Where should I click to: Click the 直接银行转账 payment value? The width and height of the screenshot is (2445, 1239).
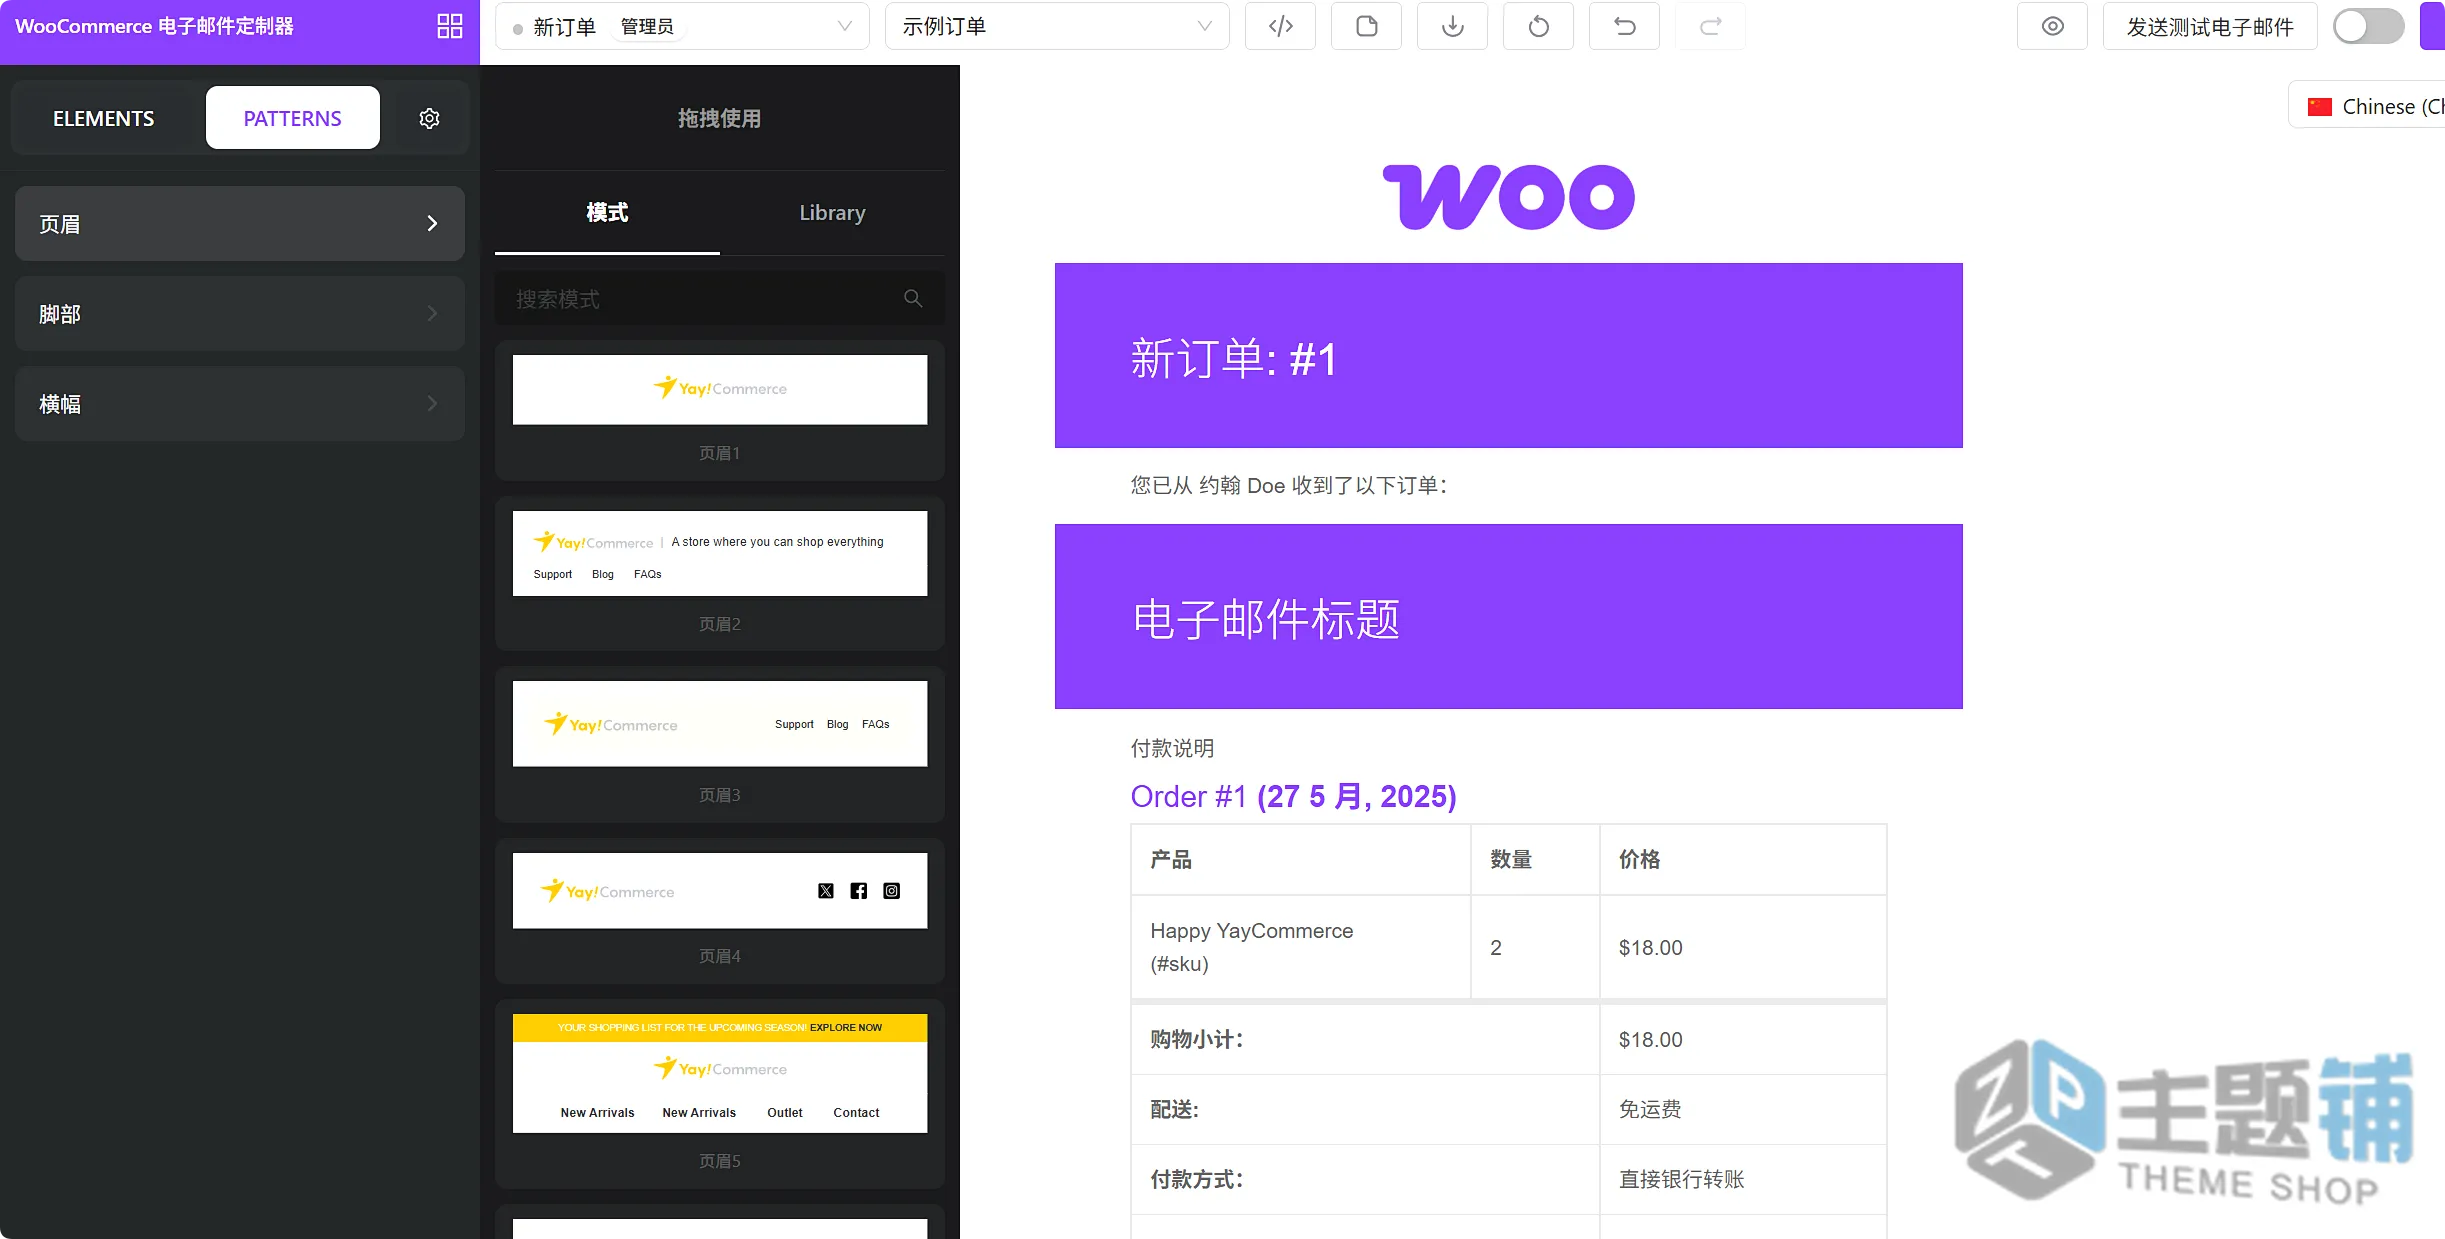(x=1681, y=1180)
